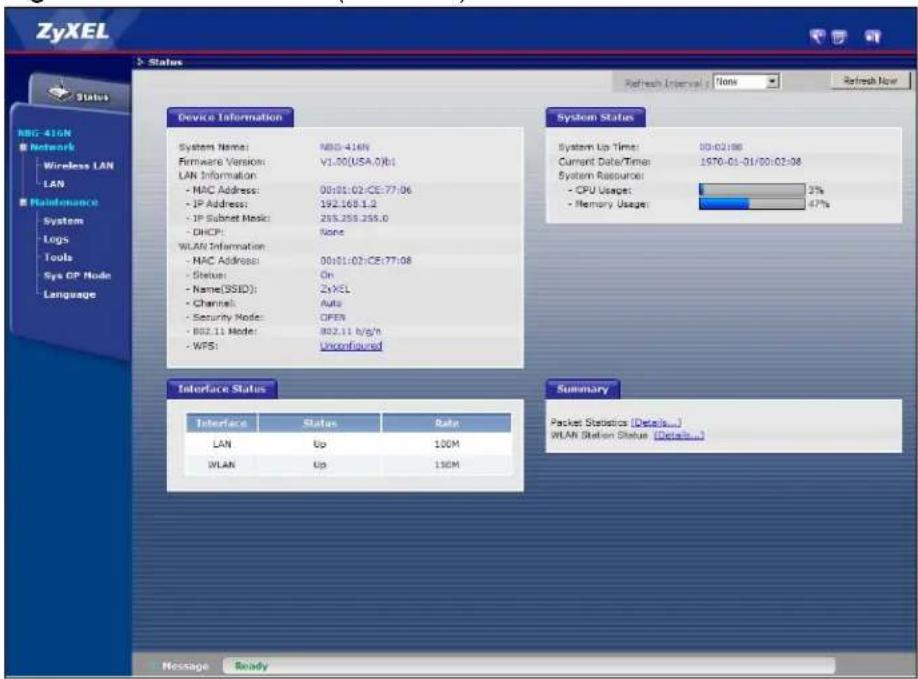Click the Status router icon in sidebar

click(x=59, y=92)
